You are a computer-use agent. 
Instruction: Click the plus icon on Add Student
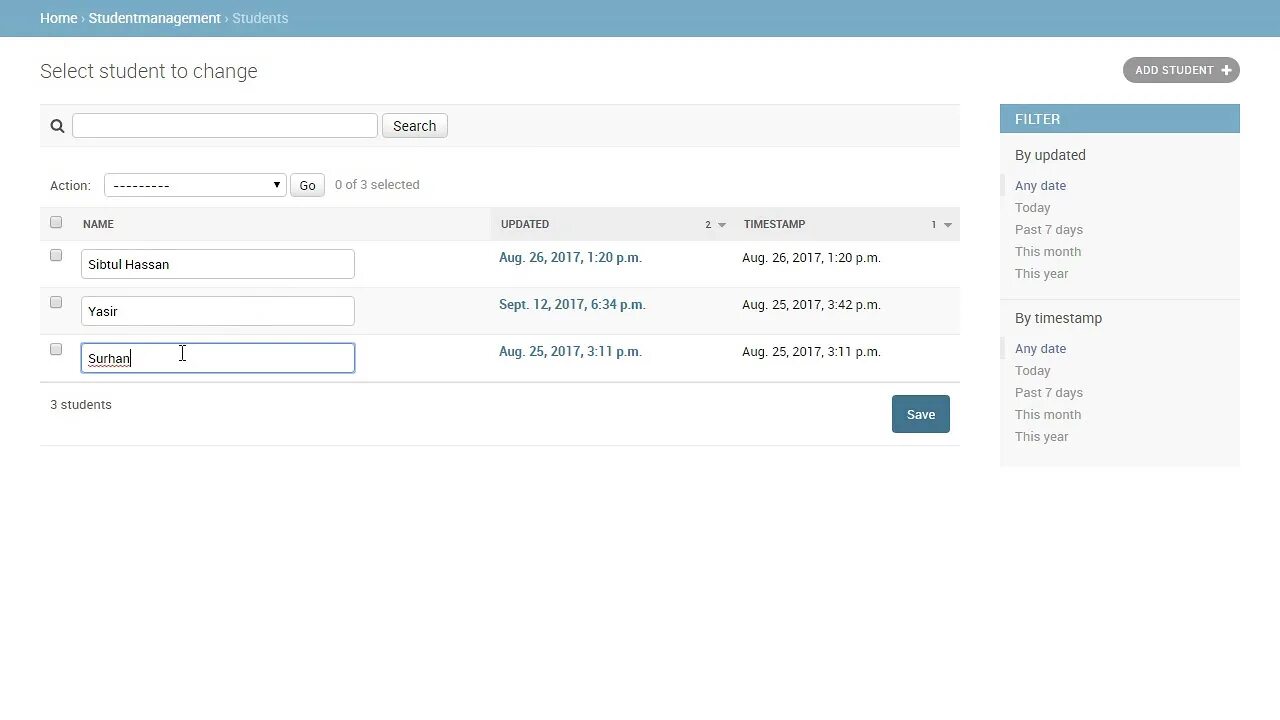coord(1226,70)
